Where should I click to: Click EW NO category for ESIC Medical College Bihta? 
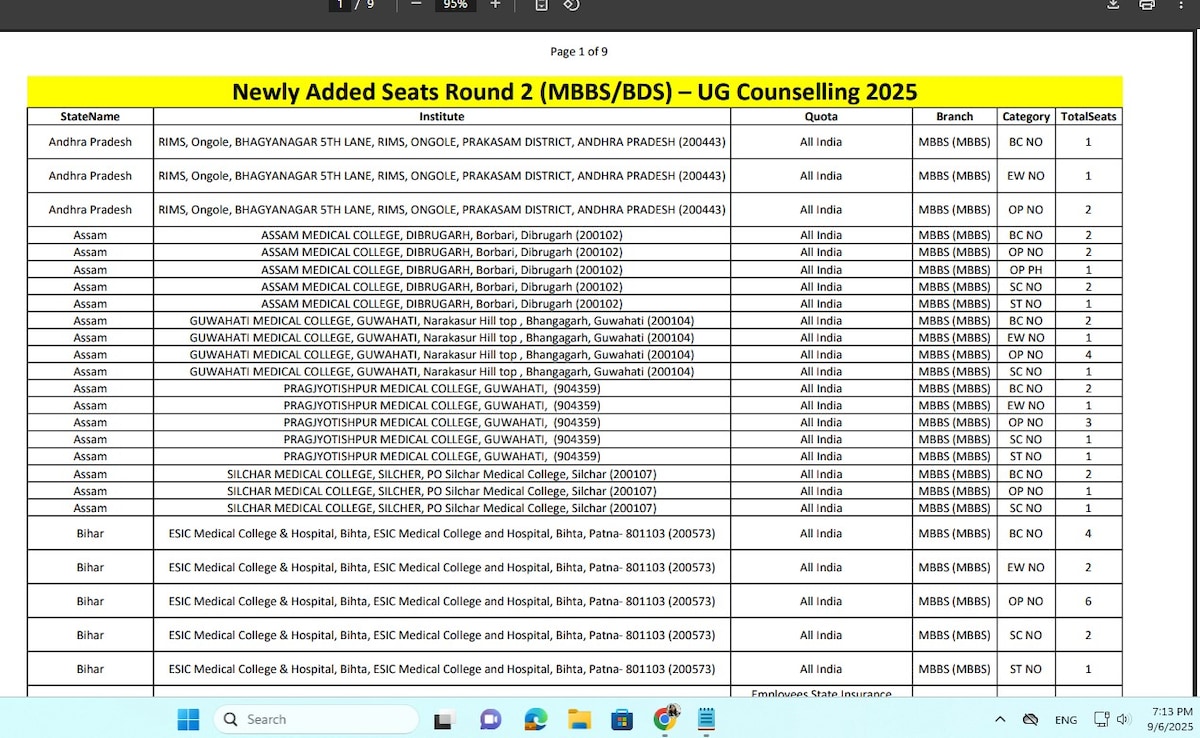[1026, 568]
